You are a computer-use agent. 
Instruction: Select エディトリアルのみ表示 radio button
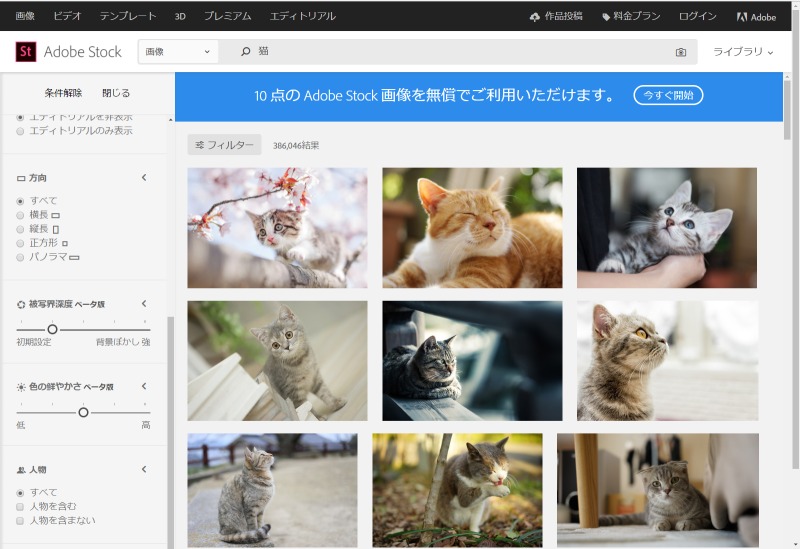[20, 131]
